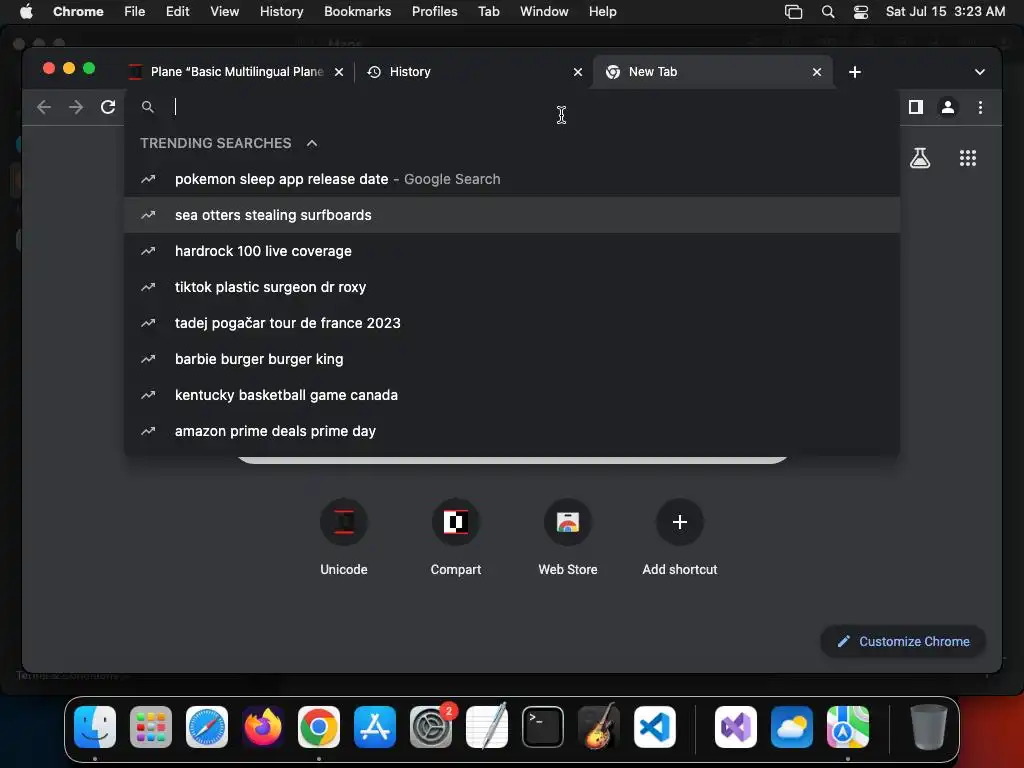Open the Edit menu

click(x=177, y=12)
